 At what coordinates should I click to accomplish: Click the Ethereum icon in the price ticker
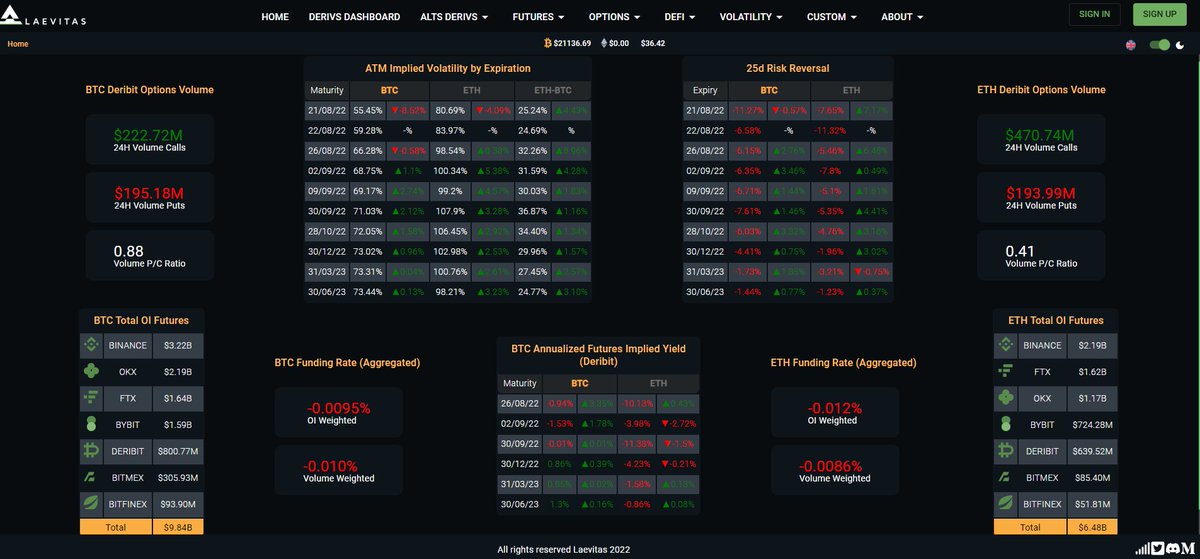coord(603,43)
